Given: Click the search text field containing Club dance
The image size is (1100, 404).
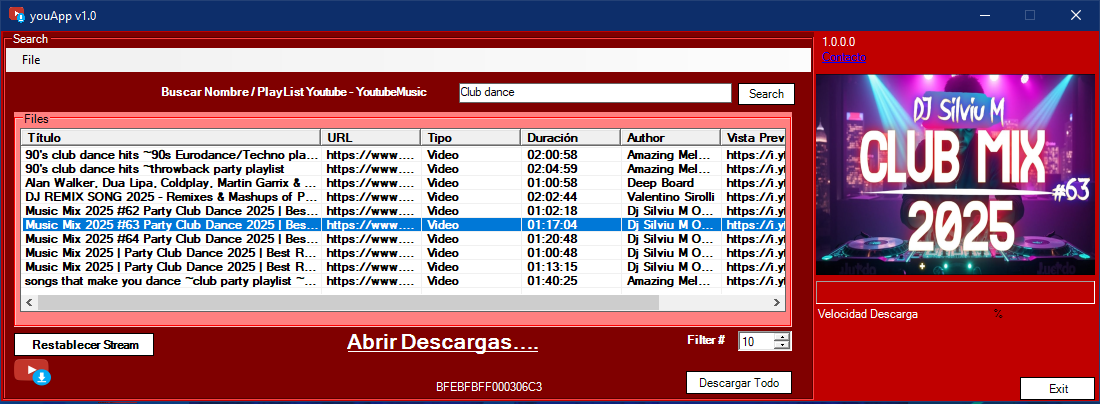Looking at the screenshot, I should click(x=595, y=93).
